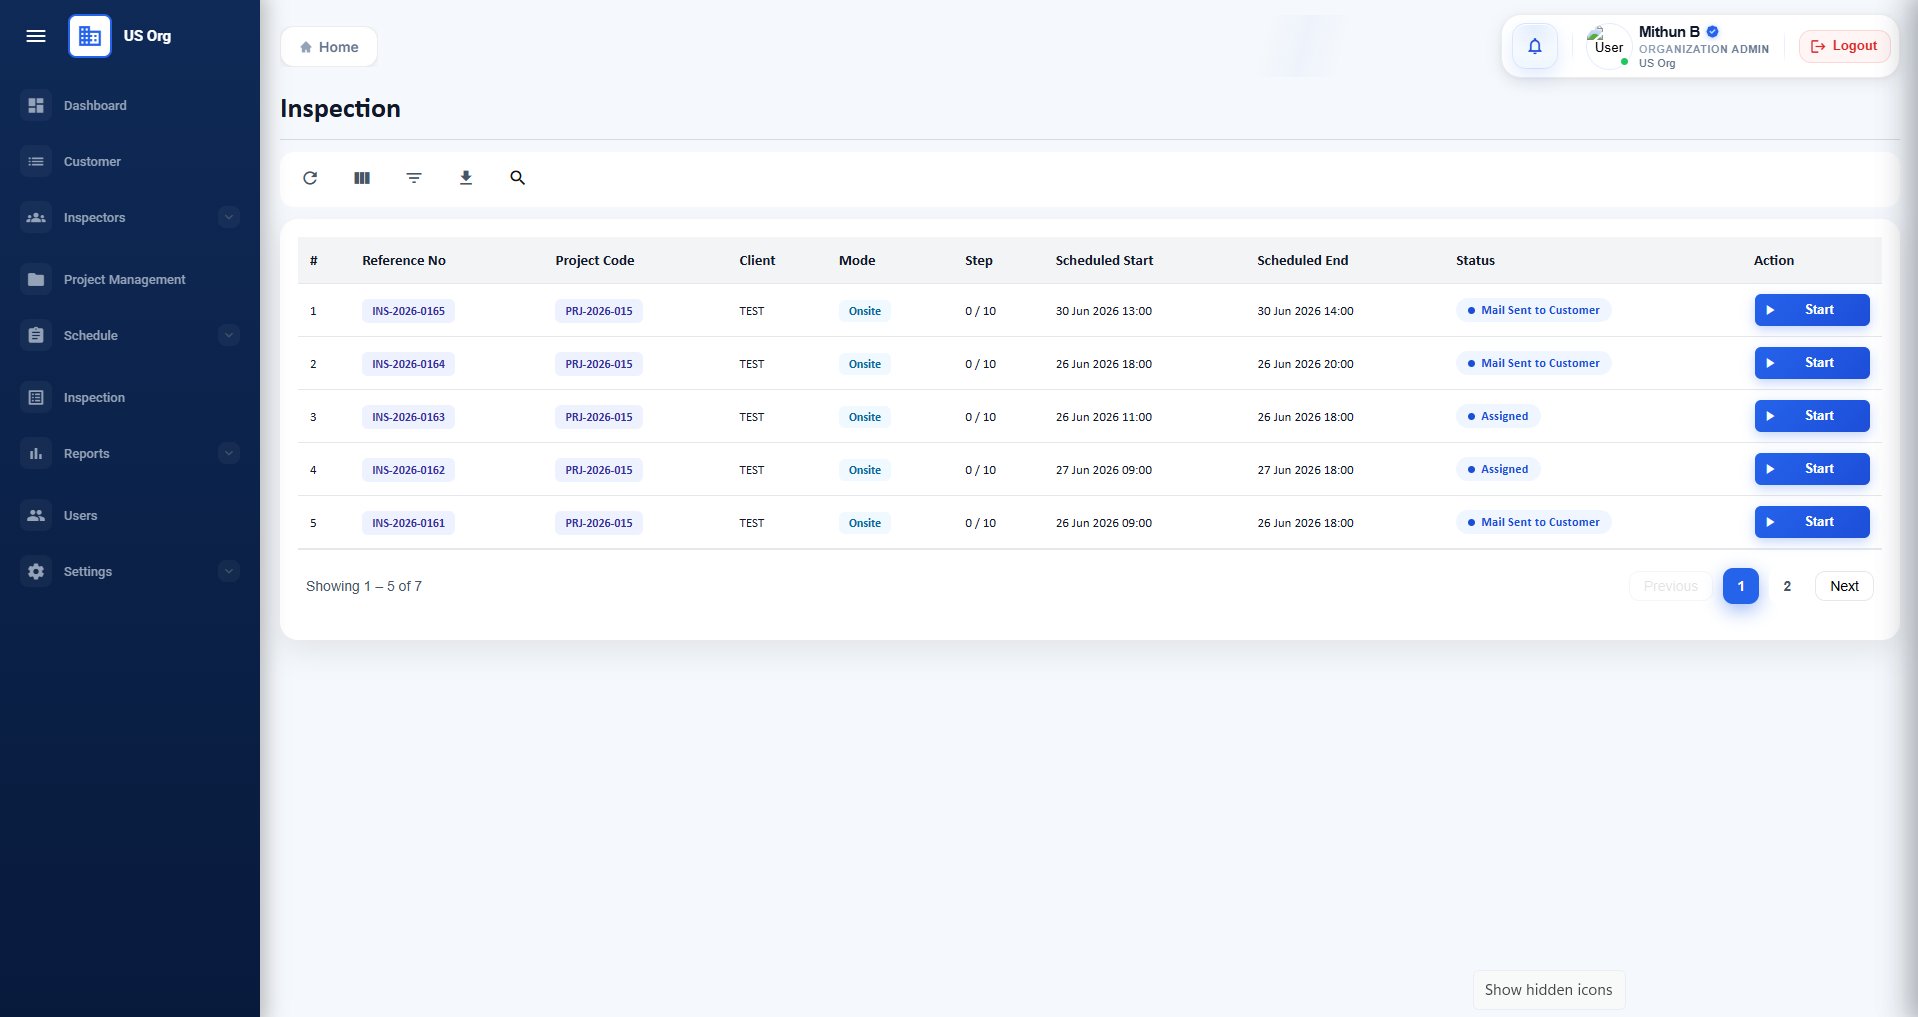Click the Project Code column header
Viewport: 1918px width, 1017px height.
point(595,260)
